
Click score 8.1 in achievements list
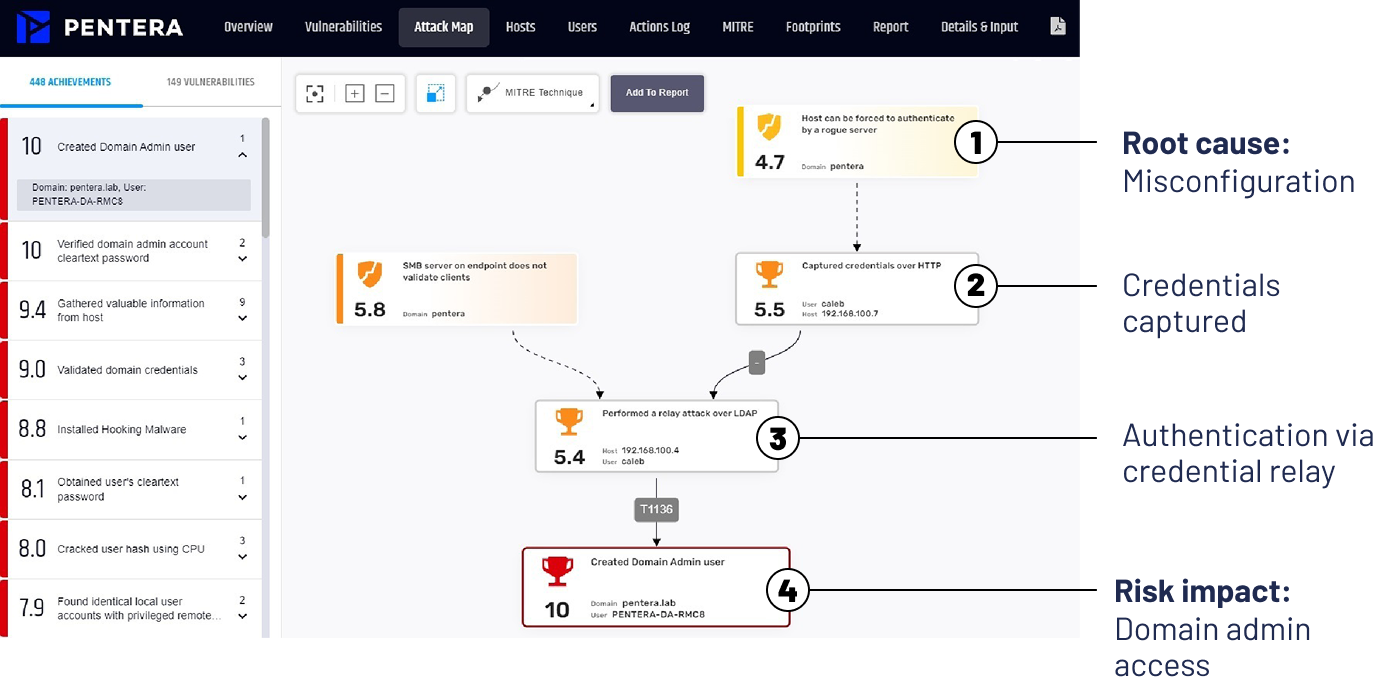pyautogui.click(x=32, y=489)
